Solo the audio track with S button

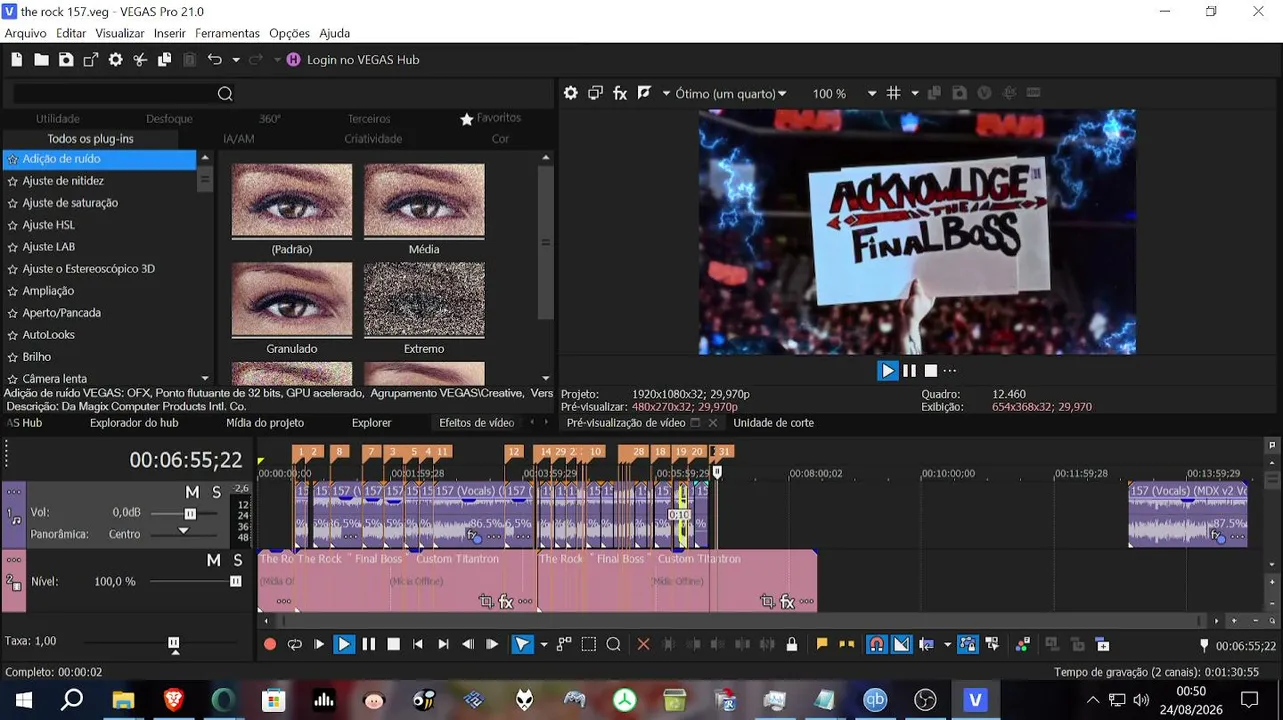216,492
